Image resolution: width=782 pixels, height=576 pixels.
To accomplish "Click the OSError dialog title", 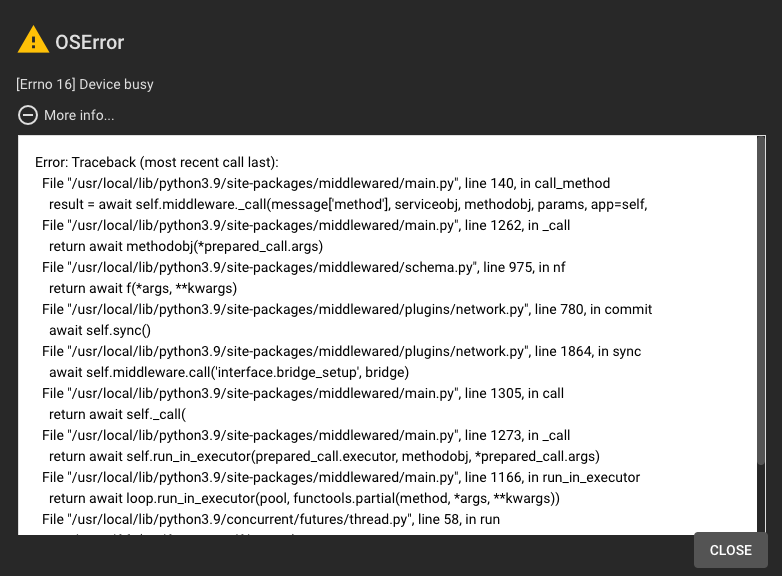I will pyautogui.click(x=90, y=42).
